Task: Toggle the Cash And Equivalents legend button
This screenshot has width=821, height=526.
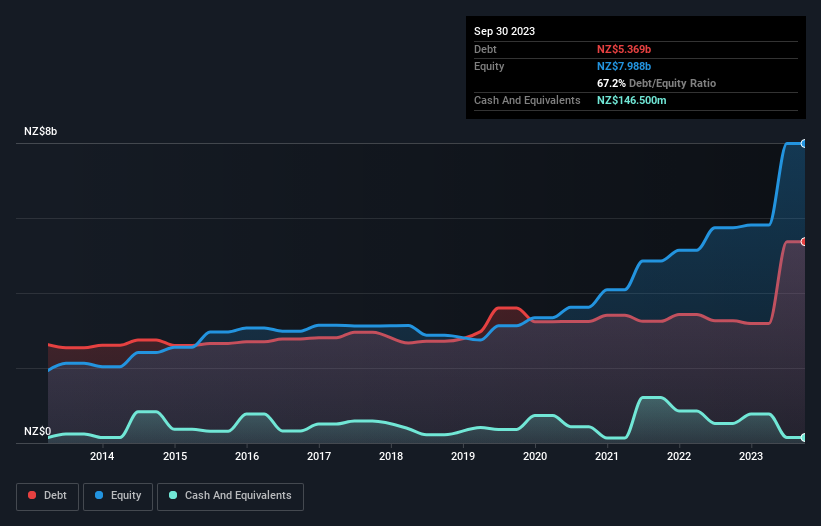Action: click(x=230, y=496)
